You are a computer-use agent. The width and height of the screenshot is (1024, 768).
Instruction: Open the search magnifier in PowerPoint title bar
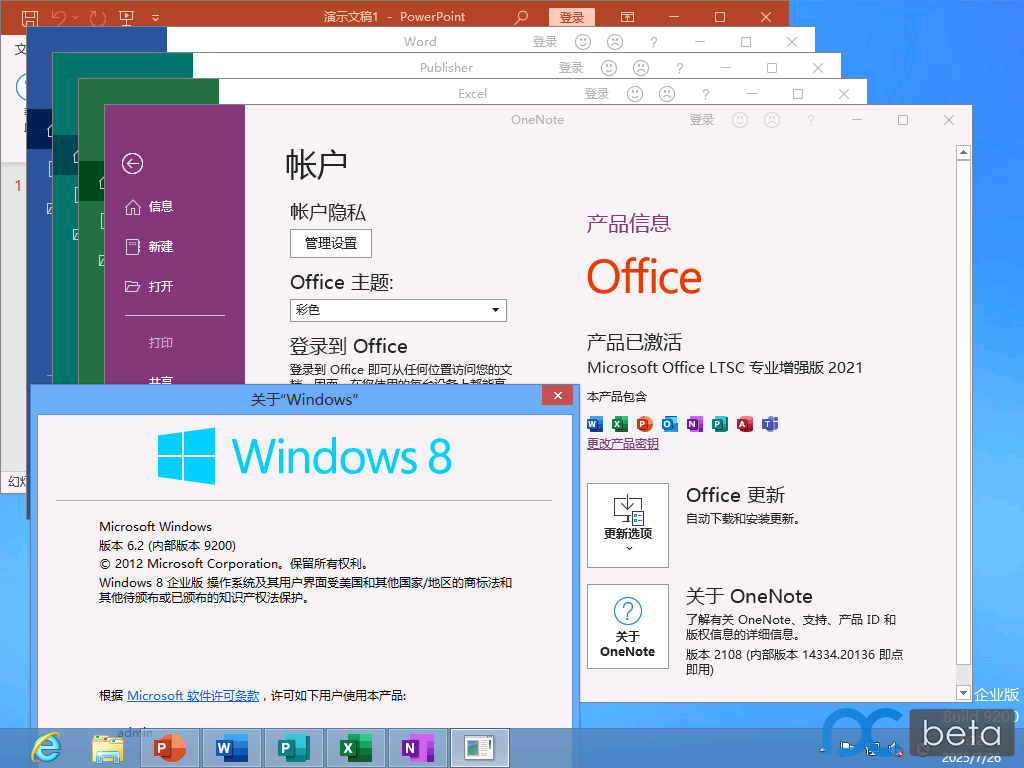[520, 17]
